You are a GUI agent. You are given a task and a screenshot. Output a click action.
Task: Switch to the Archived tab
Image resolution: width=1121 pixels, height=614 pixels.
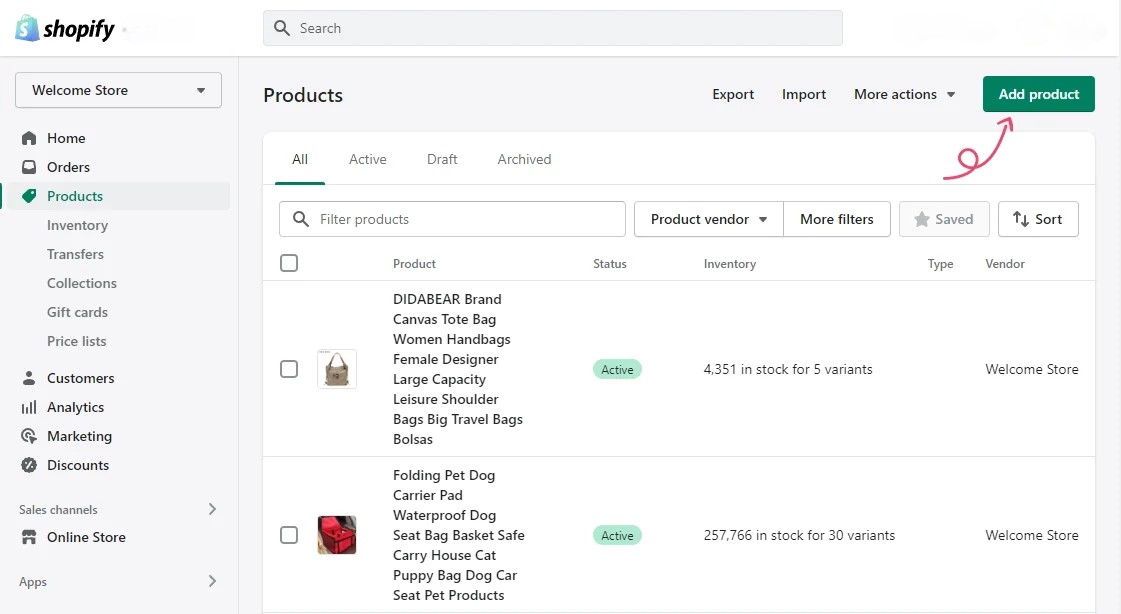(x=524, y=159)
